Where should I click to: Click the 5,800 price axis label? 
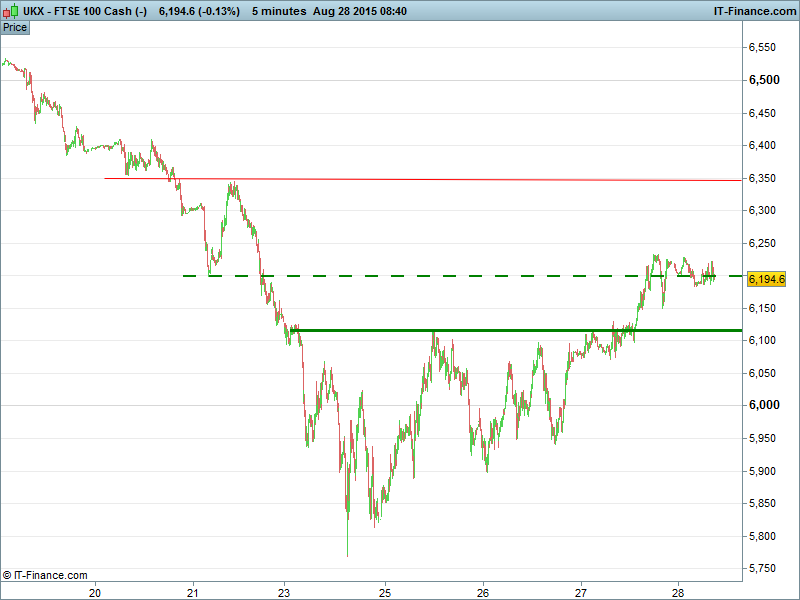pyautogui.click(x=765, y=536)
